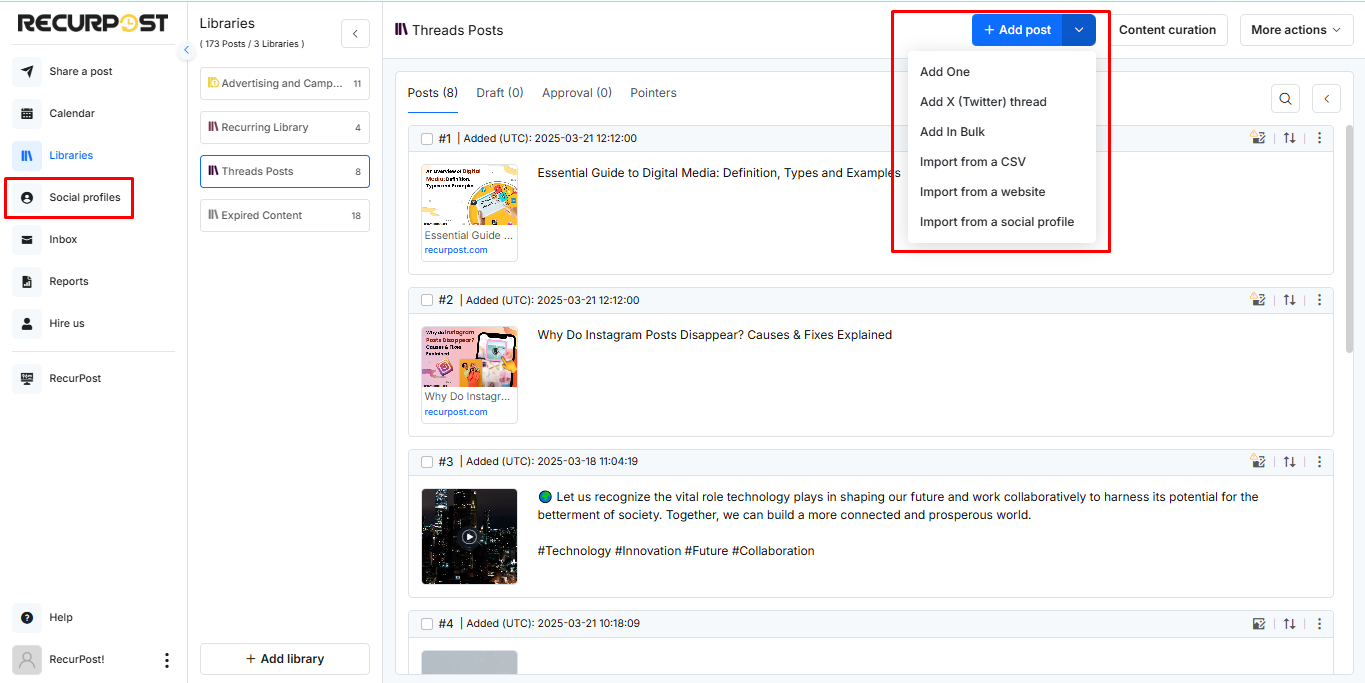Switch to the Draft (0) tab

point(500,93)
